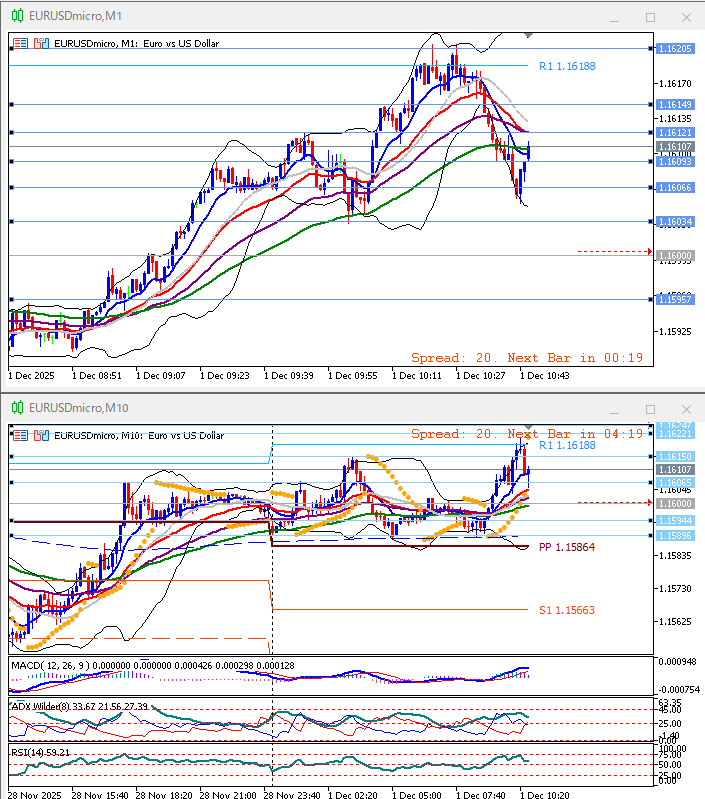
Task: Open Depth of Market icon in M1 chart
Action: [x=41, y=44]
